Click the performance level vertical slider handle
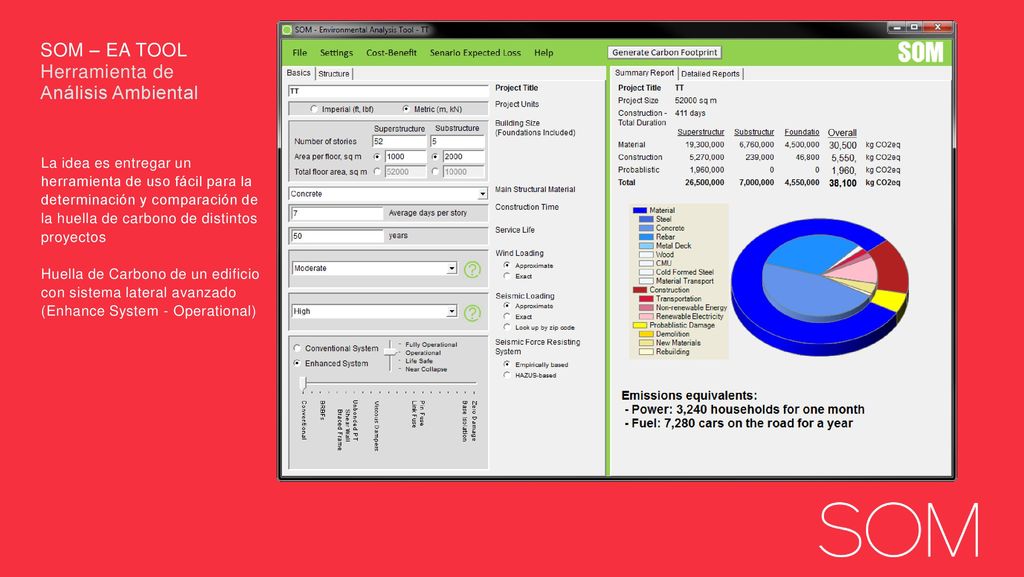This screenshot has width=1024, height=577. point(390,352)
